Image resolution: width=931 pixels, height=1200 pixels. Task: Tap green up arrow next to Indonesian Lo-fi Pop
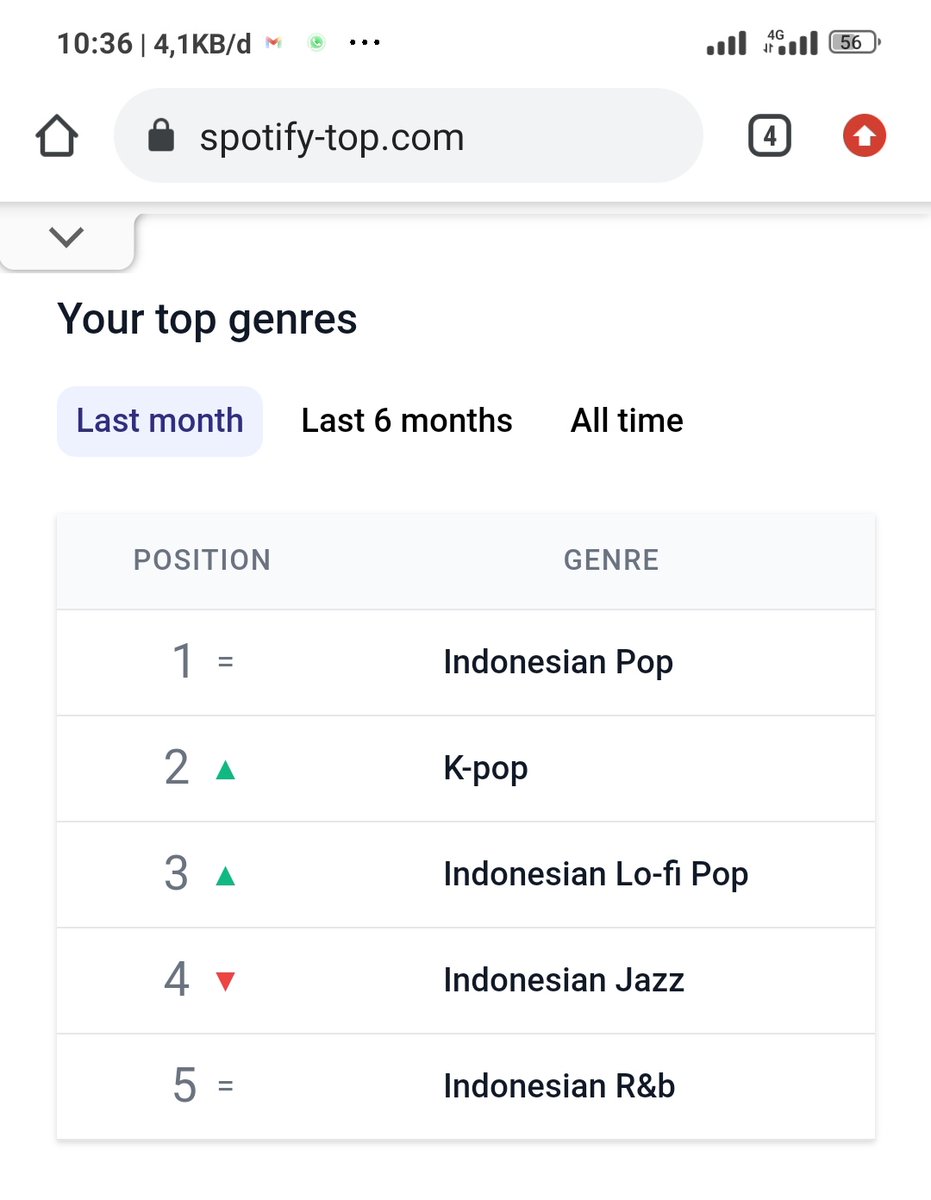tap(225, 876)
